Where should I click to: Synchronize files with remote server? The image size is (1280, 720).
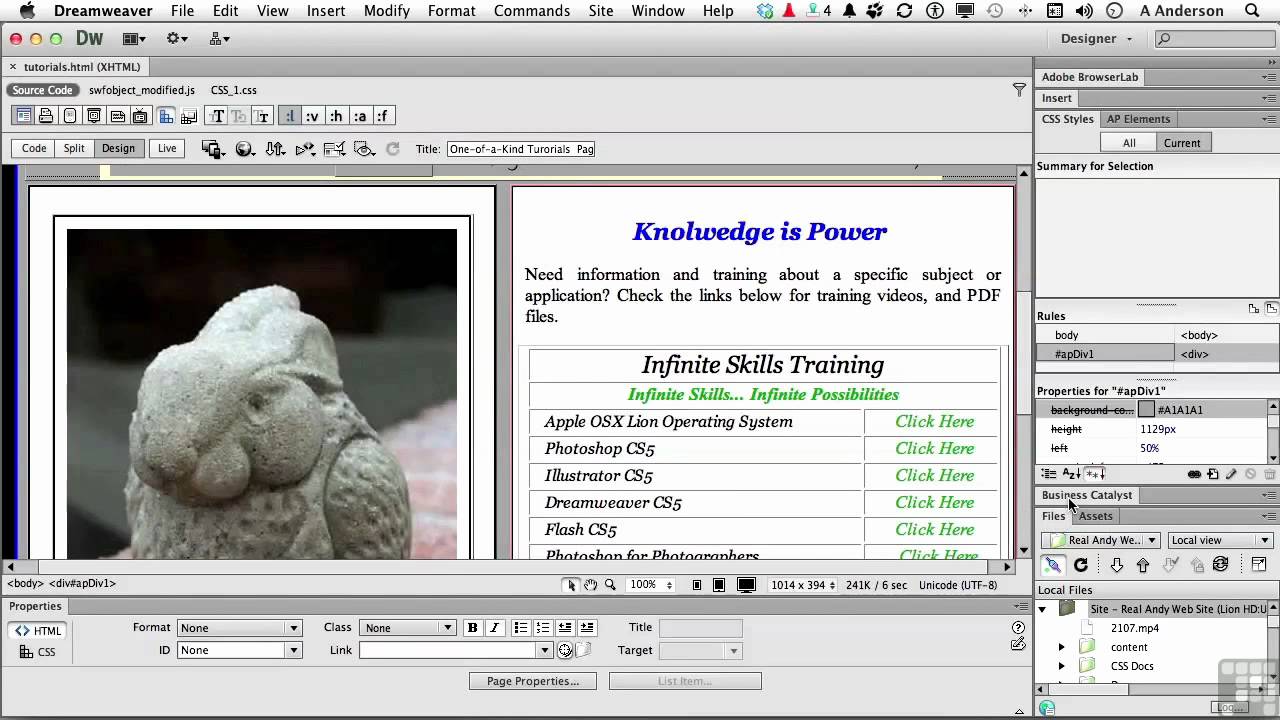coord(1220,565)
